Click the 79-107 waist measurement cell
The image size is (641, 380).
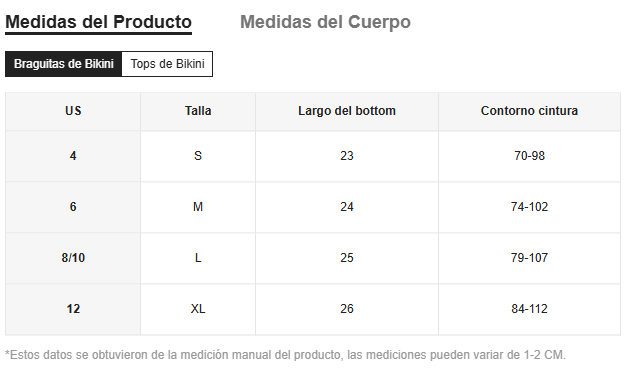click(x=529, y=258)
